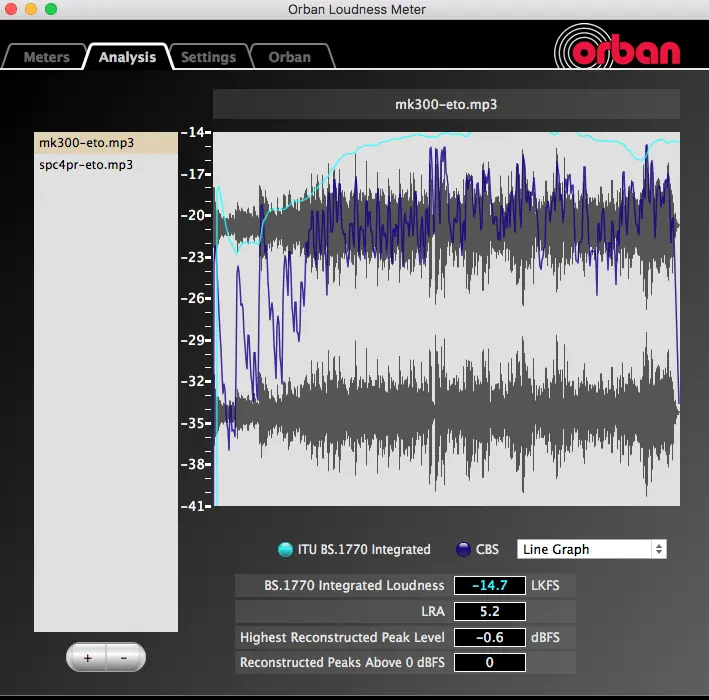This screenshot has height=700, width=709.
Task: Click the Reconstructed Peaks Above 0 dBFS value
Action: tap(489, 662)
